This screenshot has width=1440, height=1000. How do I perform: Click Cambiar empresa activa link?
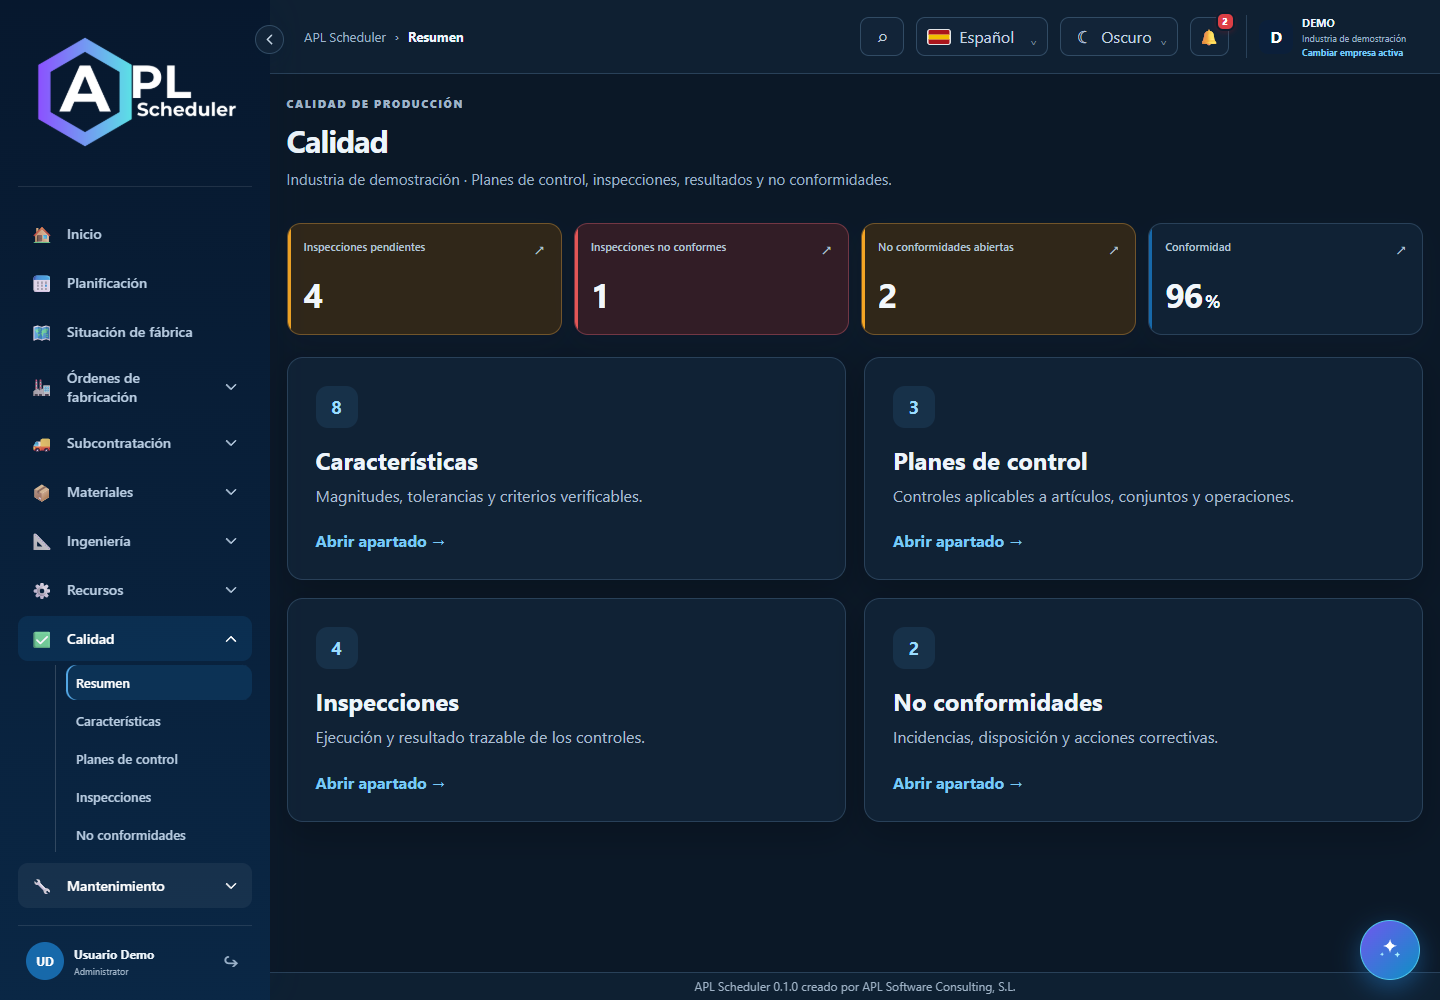click(1352, 53)
